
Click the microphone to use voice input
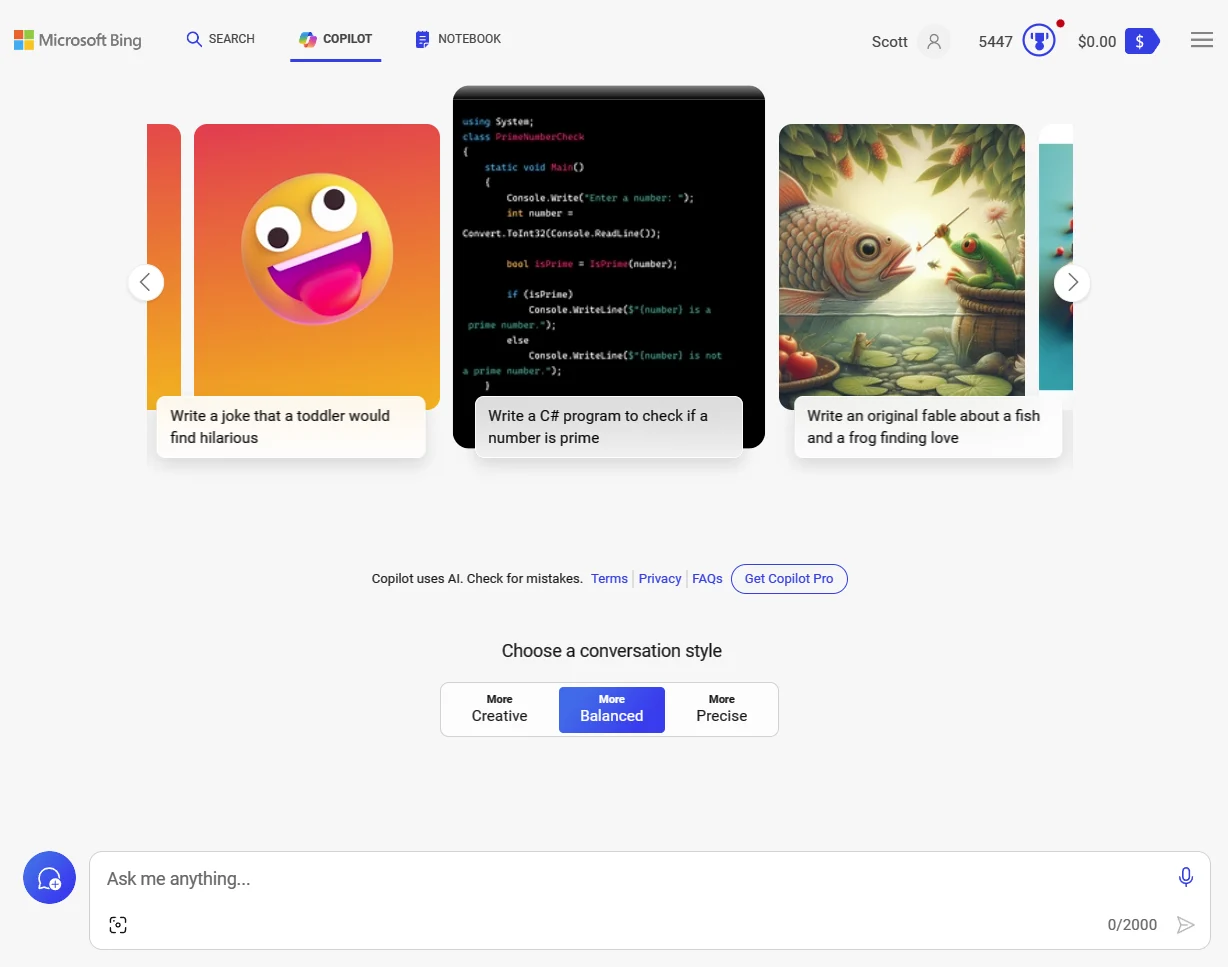coord(1185,877)
